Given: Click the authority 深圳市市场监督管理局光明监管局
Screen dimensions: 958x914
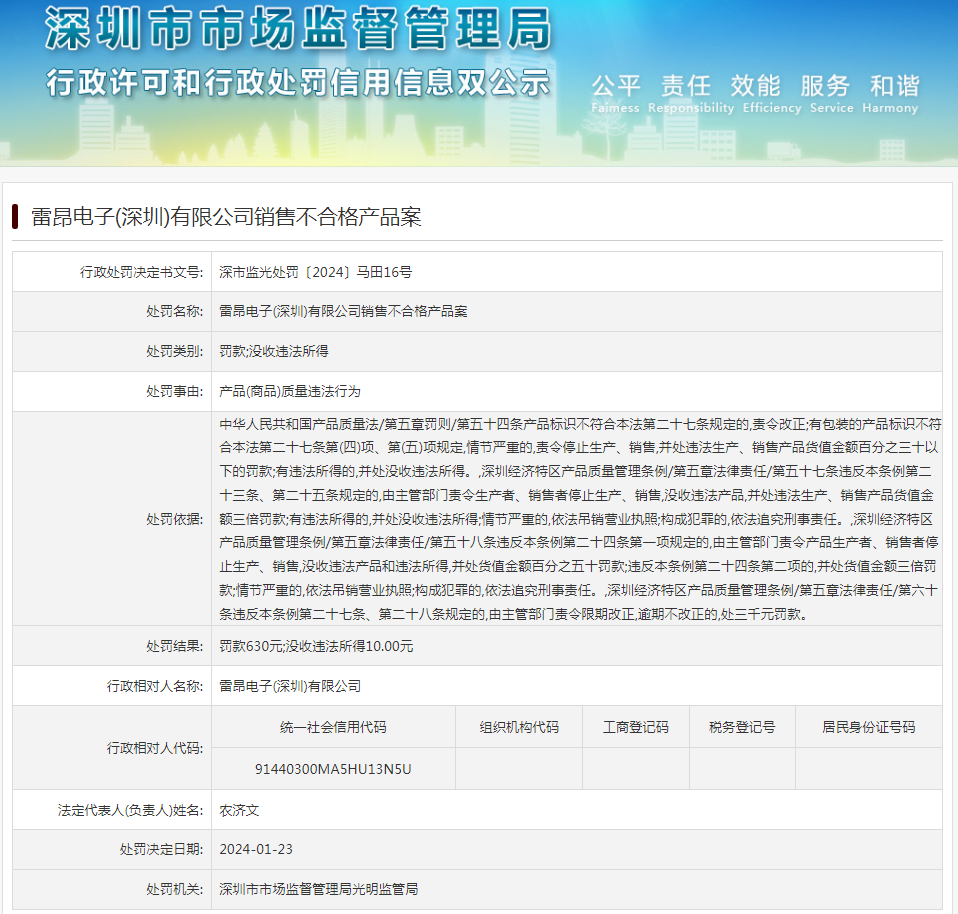Looking at the screenshot, I should (318, 889).
